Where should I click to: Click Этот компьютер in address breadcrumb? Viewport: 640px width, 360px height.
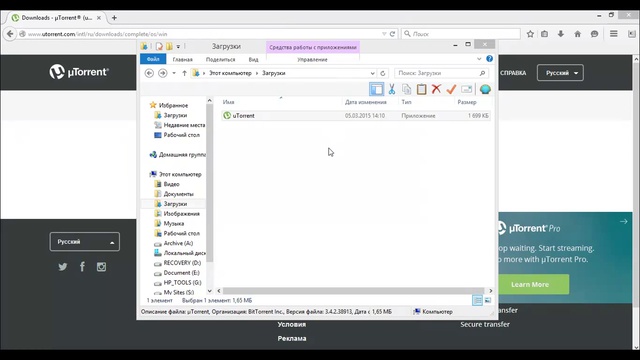tap(230, 73)
